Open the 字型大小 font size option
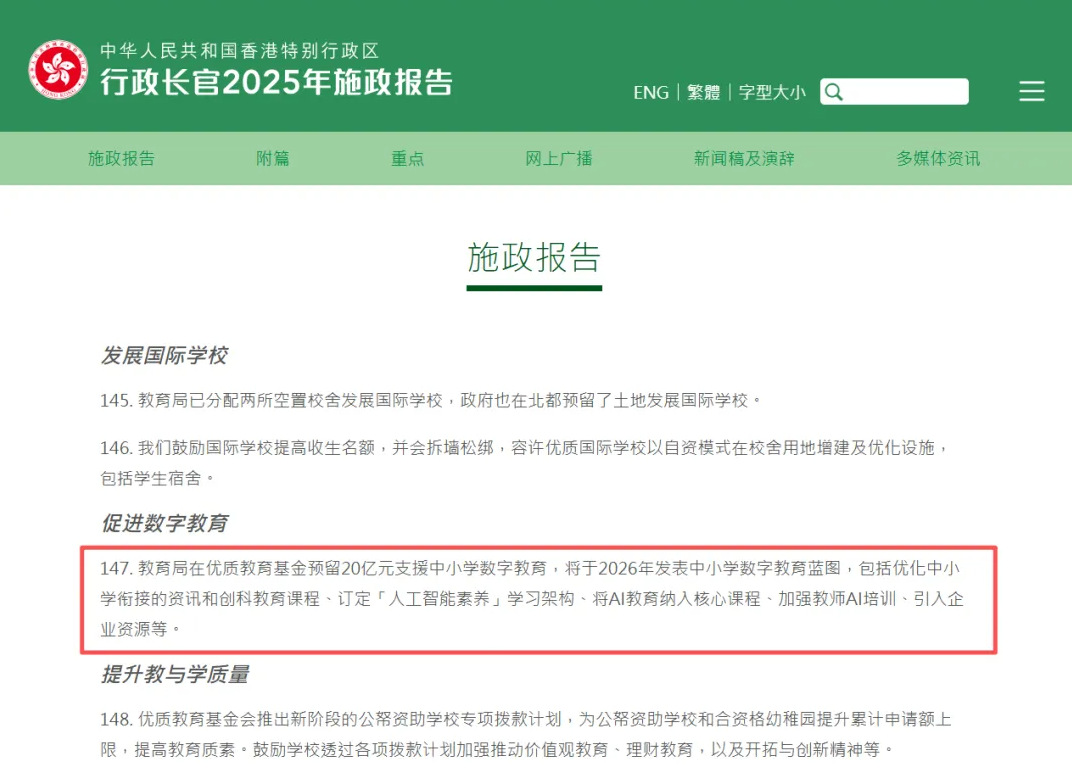This screenshot has width=1072, height=781. pyautogui.click(x=771, y=92)
